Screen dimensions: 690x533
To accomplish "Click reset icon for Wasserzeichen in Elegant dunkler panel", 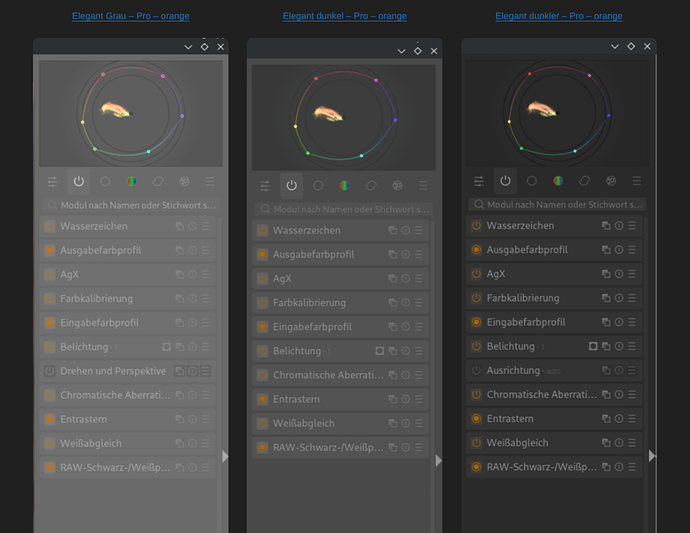I will 619,226.
